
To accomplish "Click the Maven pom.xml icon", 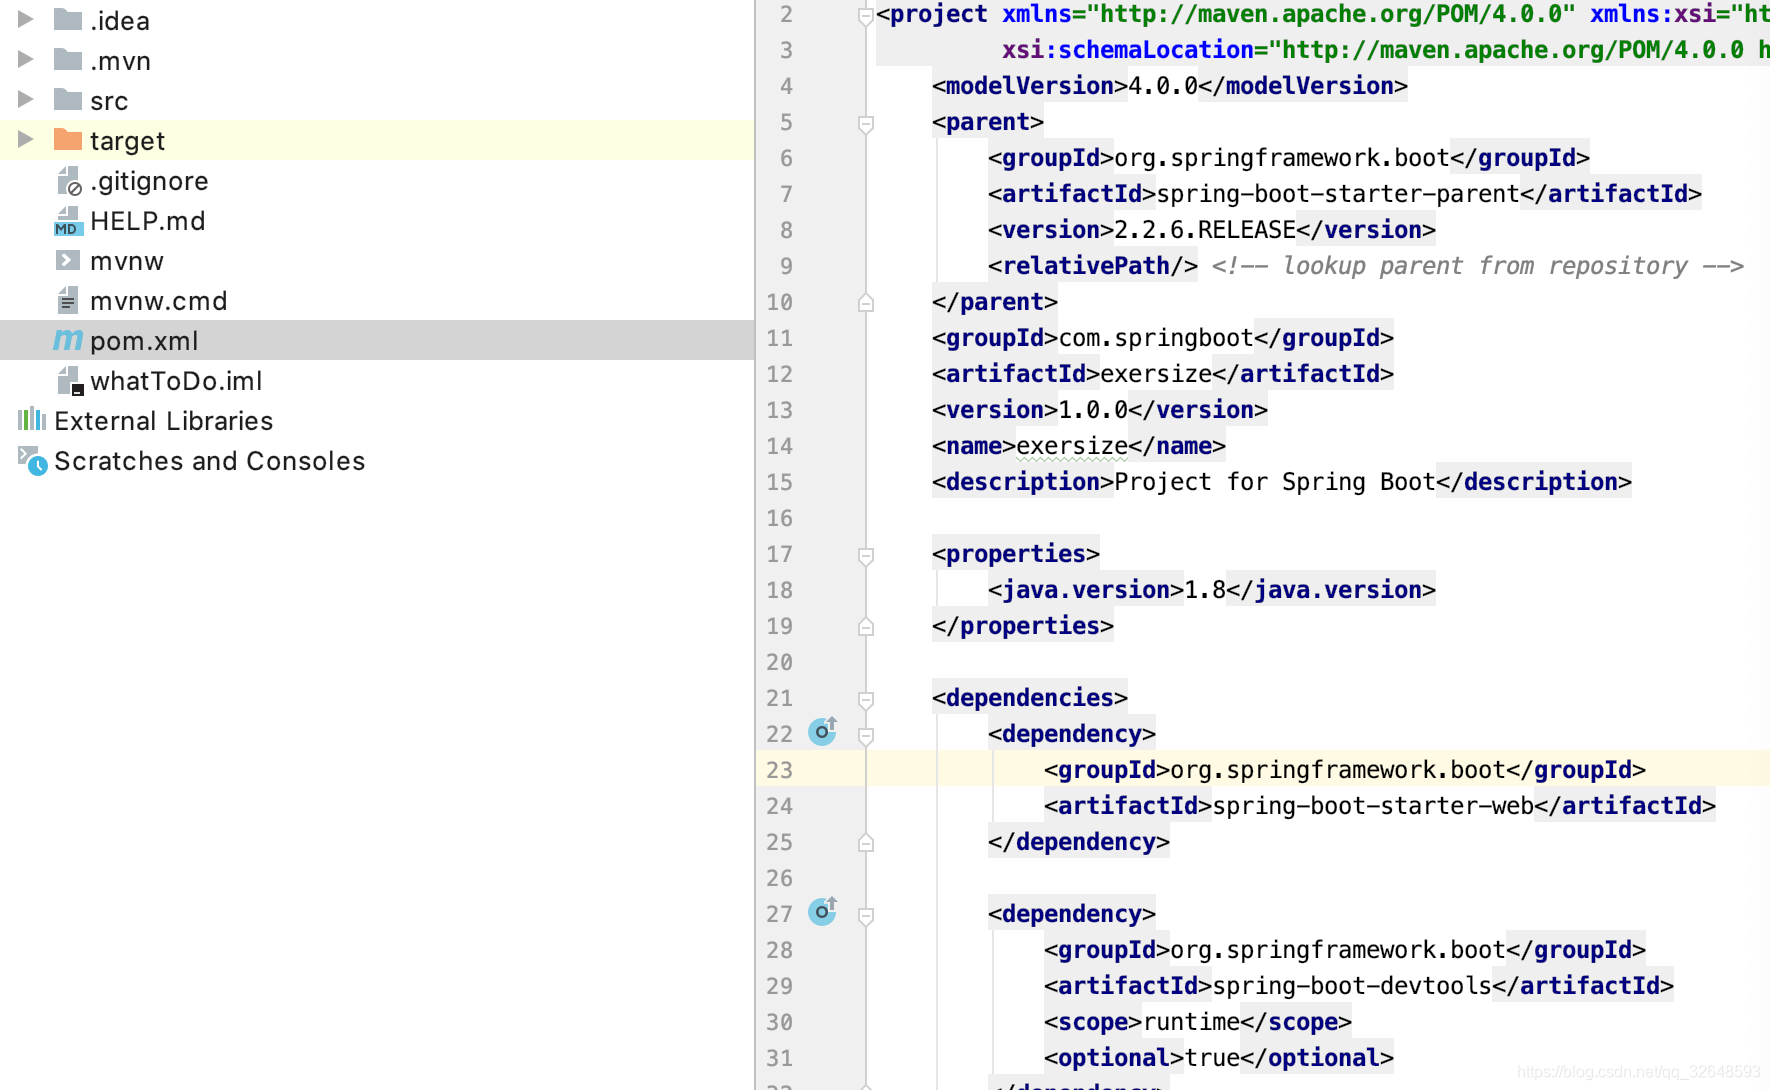I will pyautogui.click(x=68, y=340).
